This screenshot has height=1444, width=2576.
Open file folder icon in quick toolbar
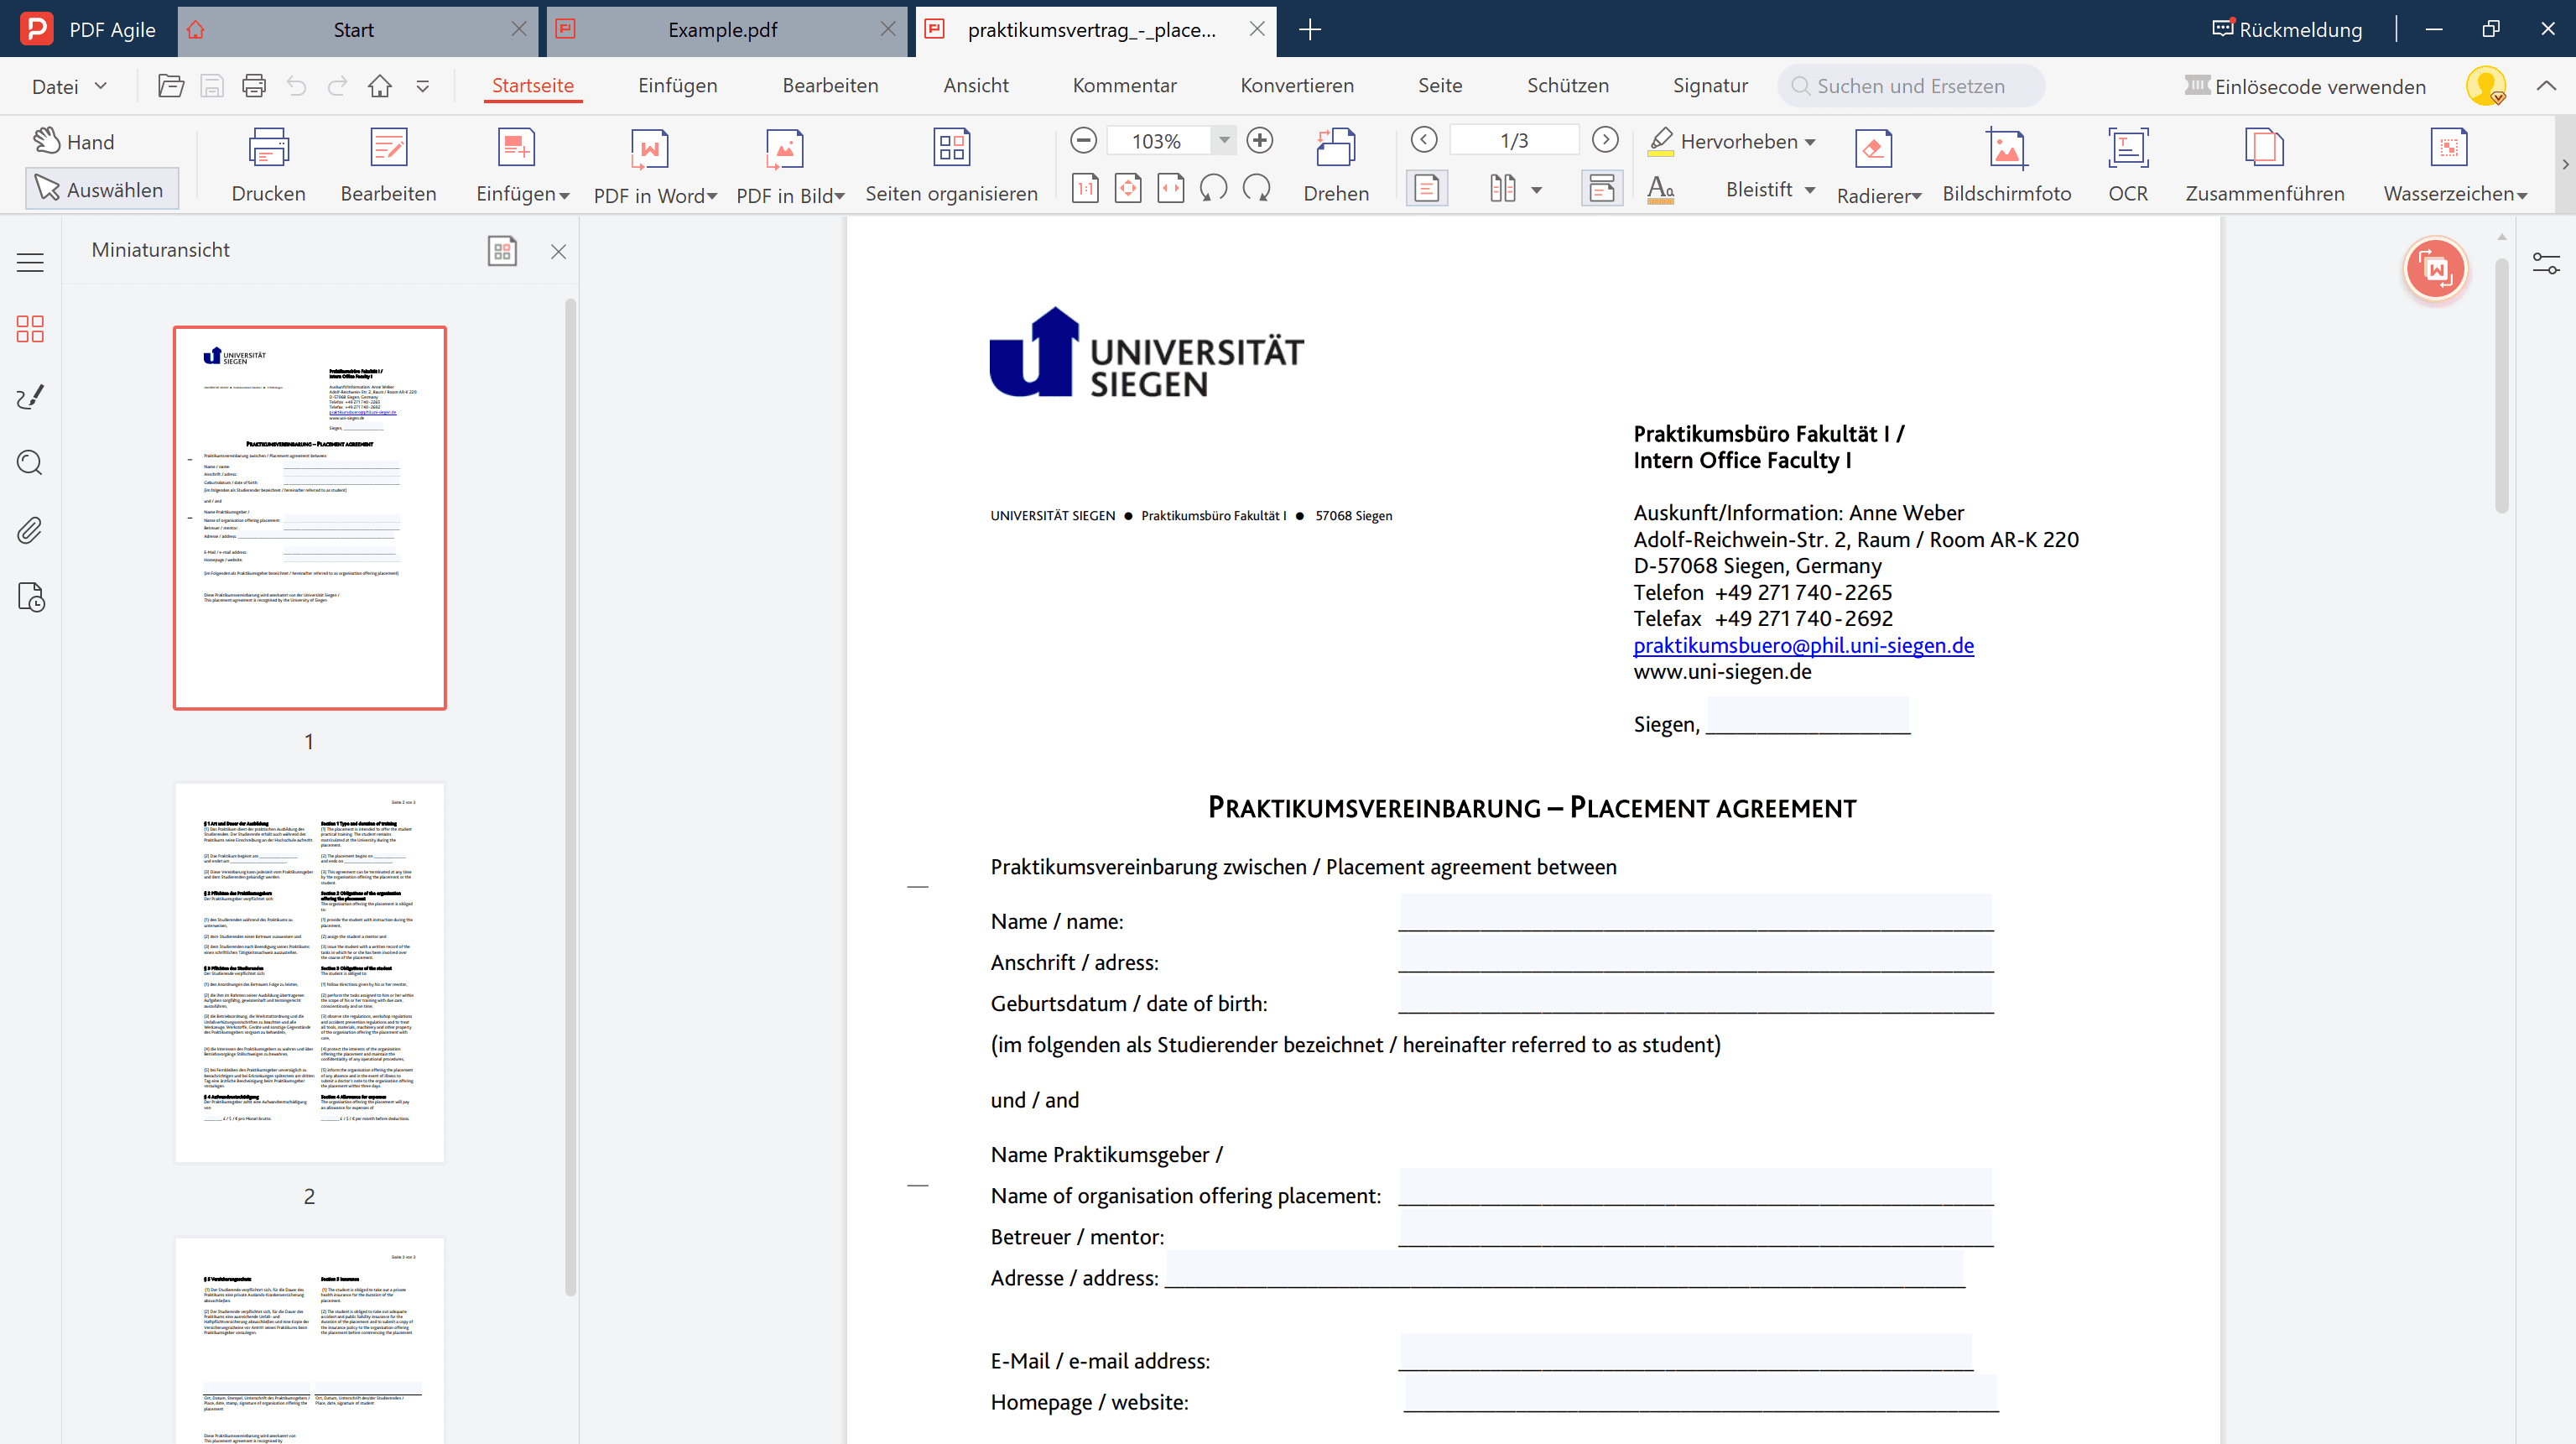click(x=171, y=86)
